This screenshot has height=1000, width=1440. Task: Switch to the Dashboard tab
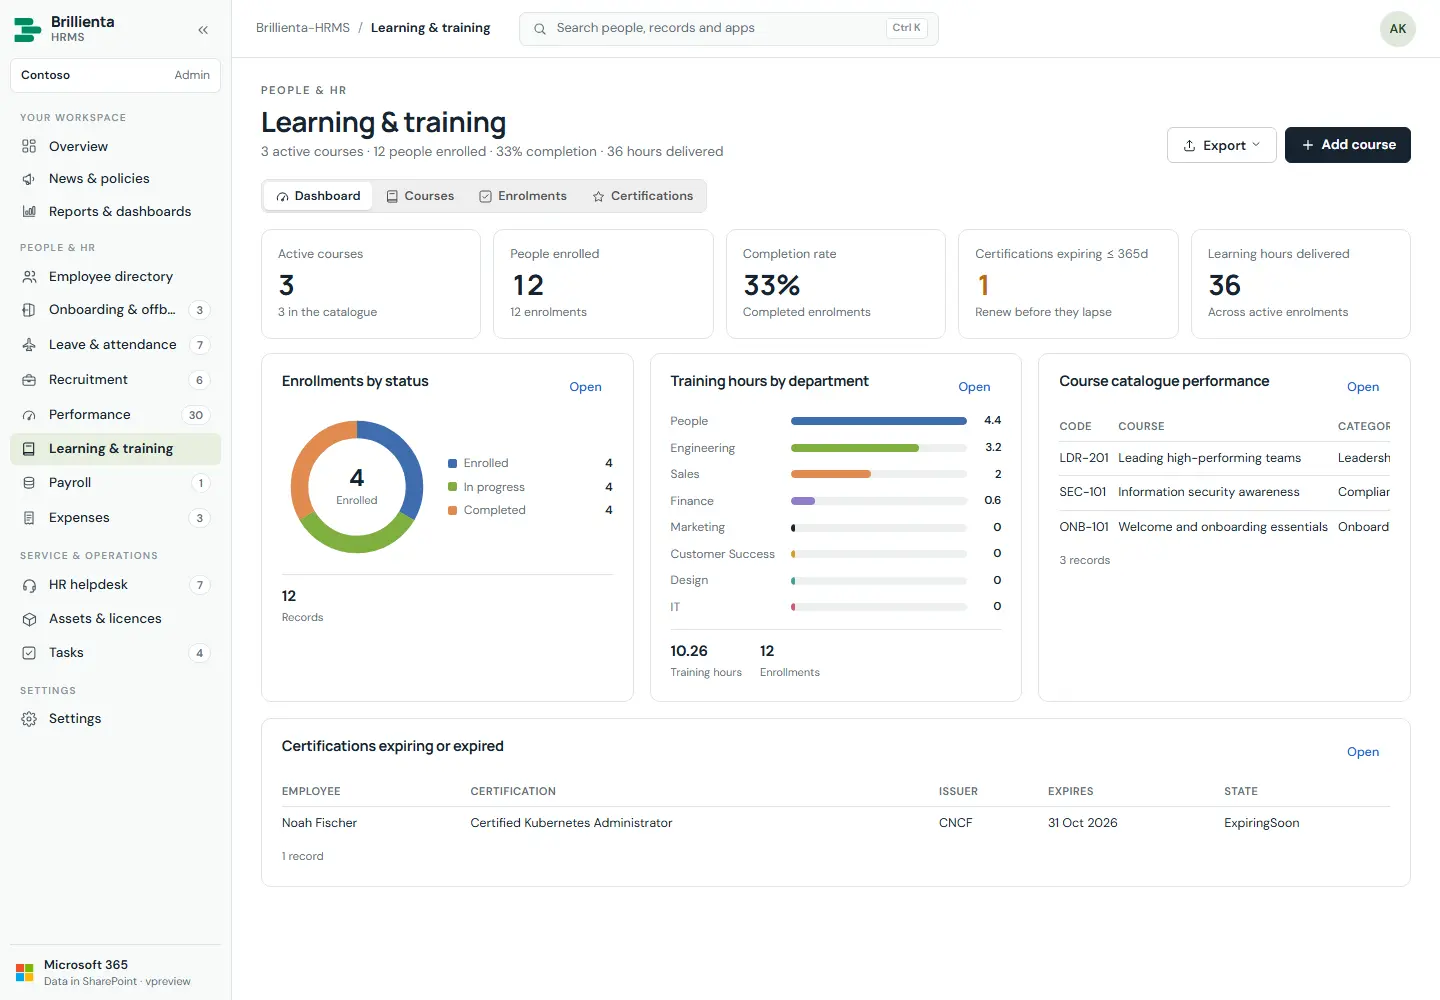(318, 196)
